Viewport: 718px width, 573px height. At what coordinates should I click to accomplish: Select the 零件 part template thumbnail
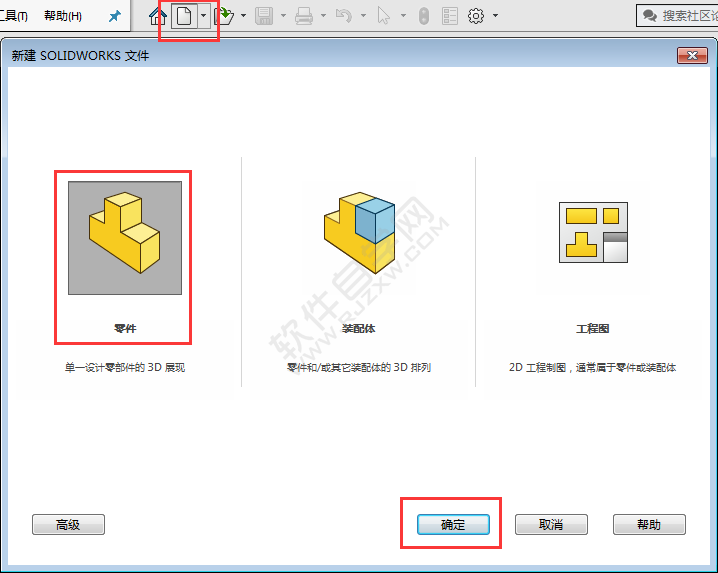[x=125, y=238]
